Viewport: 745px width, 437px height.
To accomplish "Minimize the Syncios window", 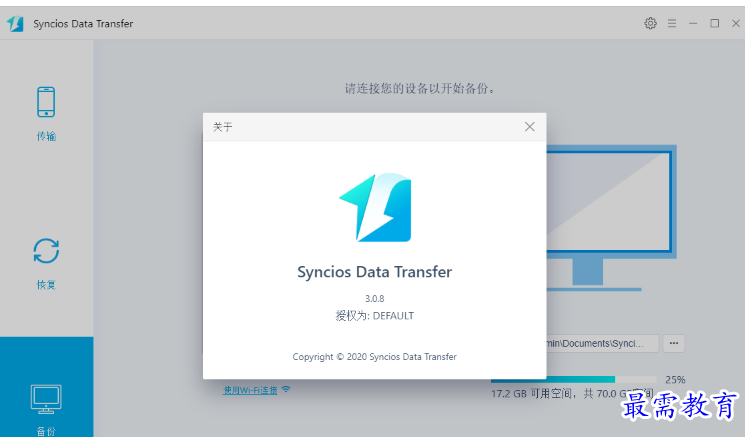I will click(693, 23).
